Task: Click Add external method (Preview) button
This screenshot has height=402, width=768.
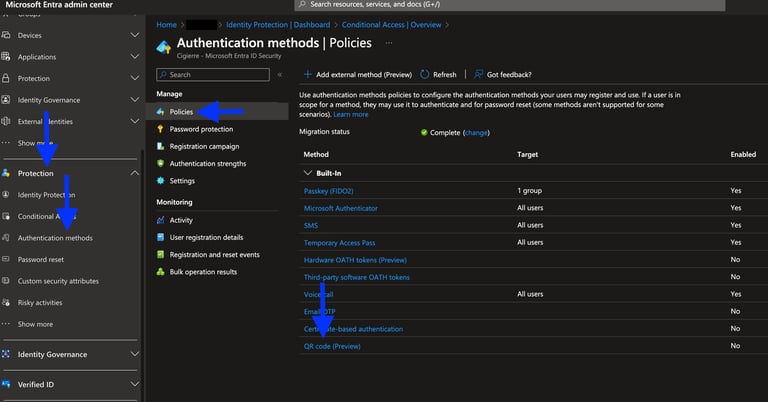Action: click(358, 74)
